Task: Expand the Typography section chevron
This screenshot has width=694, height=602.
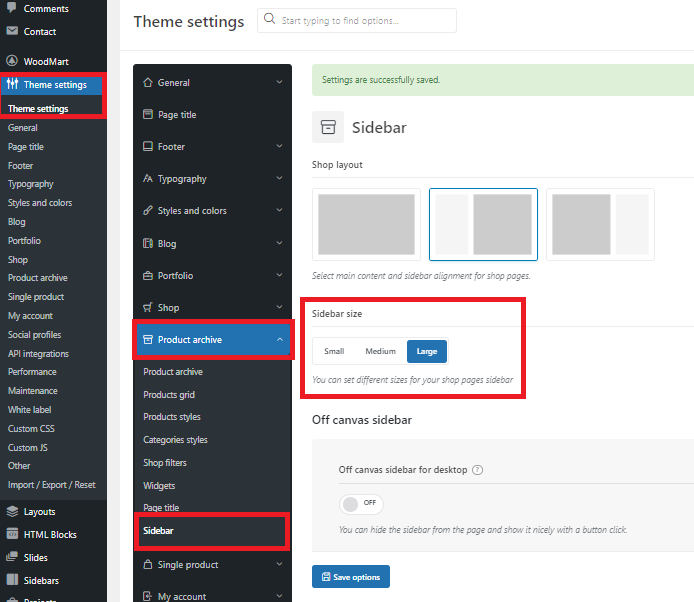Action: click(x=279, y=178)
